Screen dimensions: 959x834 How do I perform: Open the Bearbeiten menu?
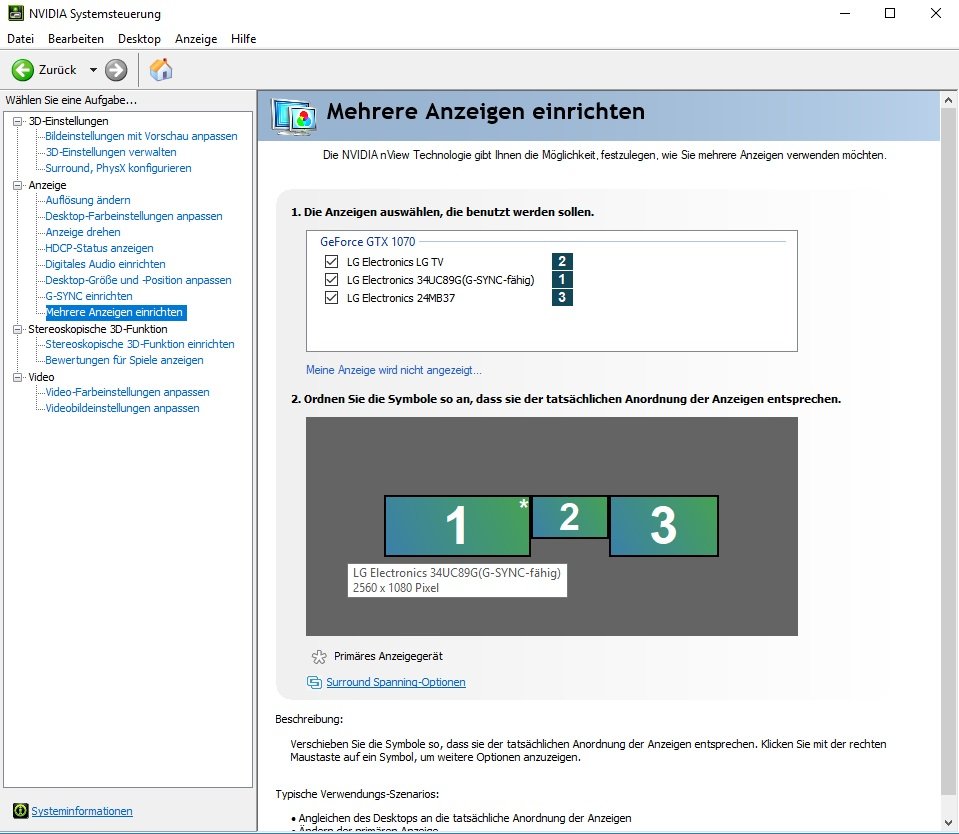pyautogui.click(x=76, y=39)
